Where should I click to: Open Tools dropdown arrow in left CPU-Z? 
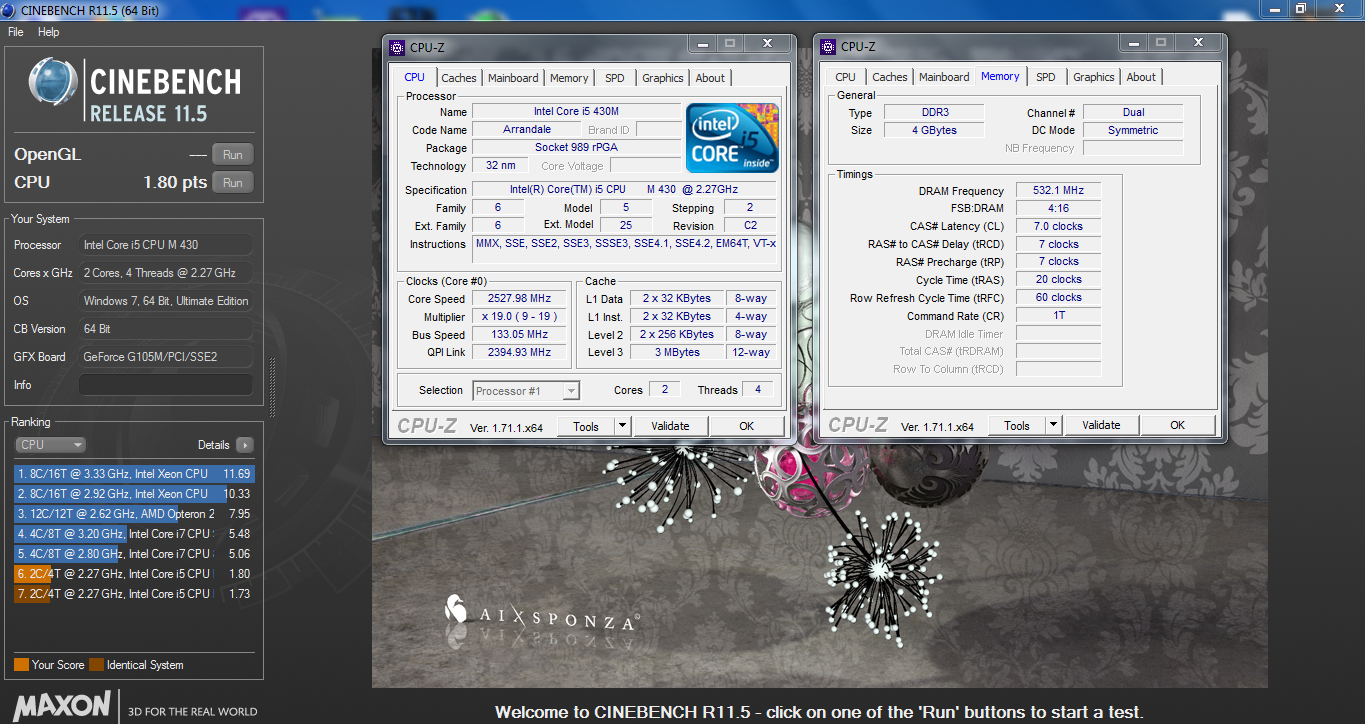click(x=622, y=426)
